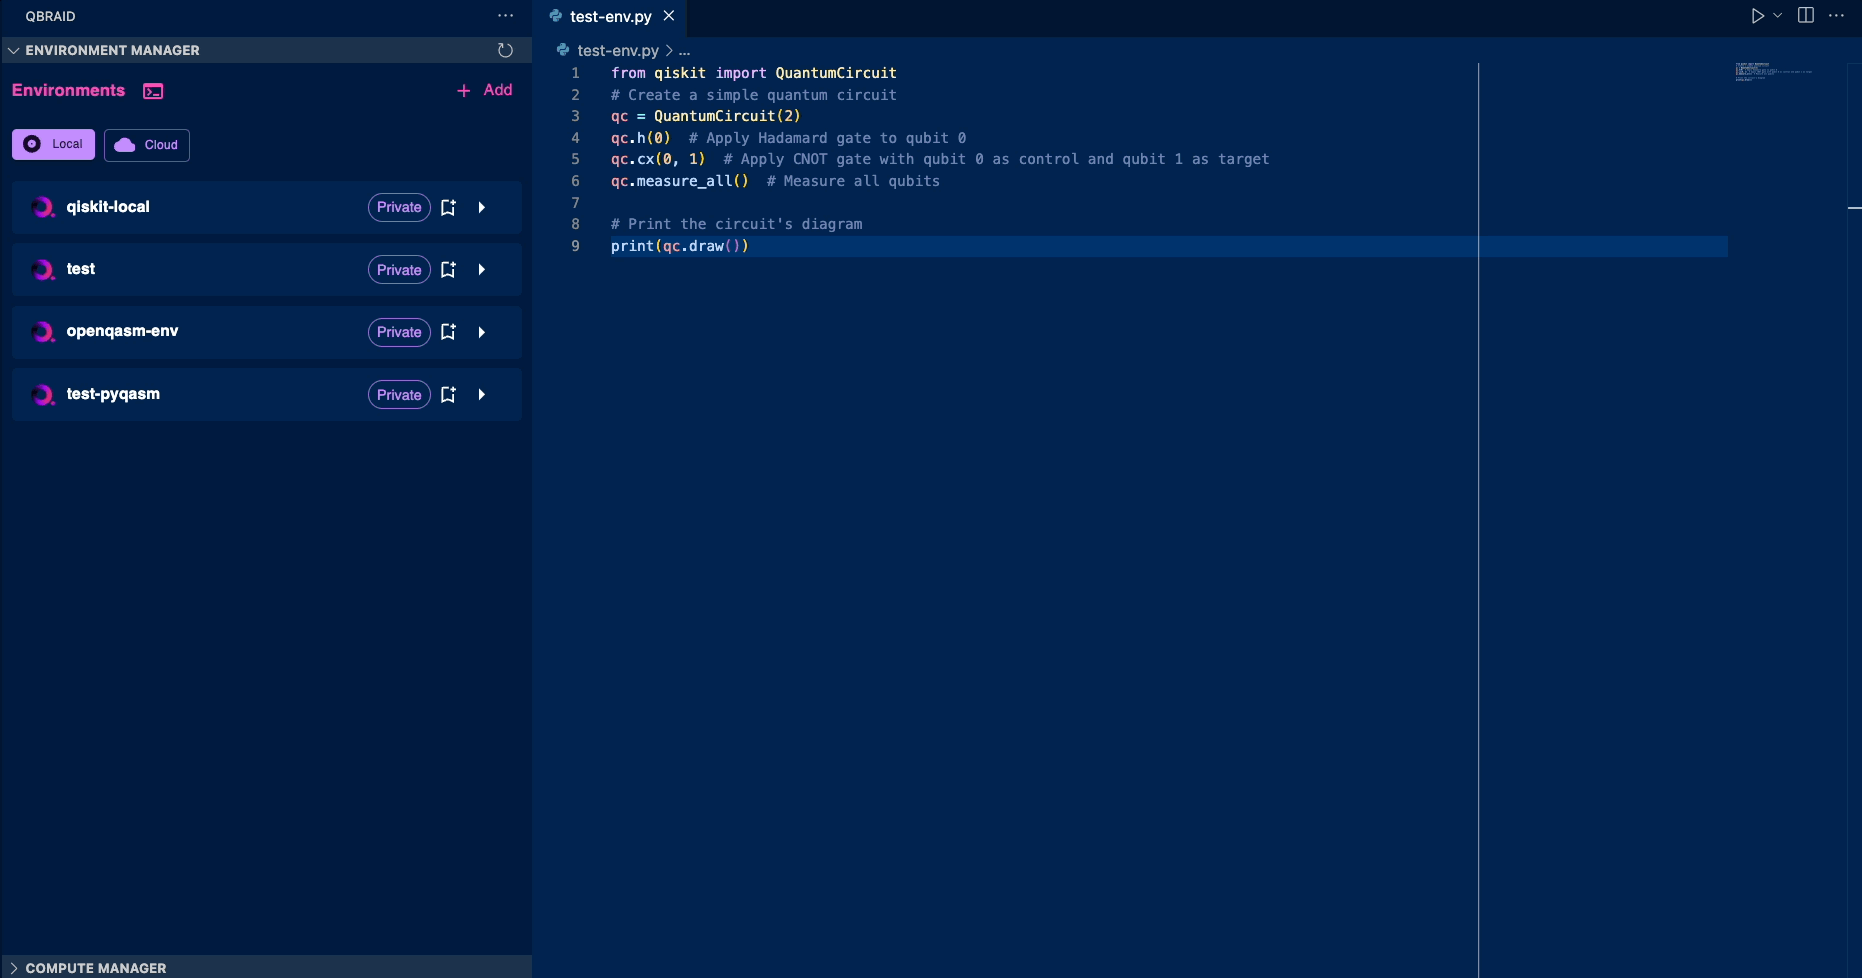1862x978 pixels.
Task: Click the bookmark icon for openqasm-env
Action: pyautogui.click(x=448, y=332)
